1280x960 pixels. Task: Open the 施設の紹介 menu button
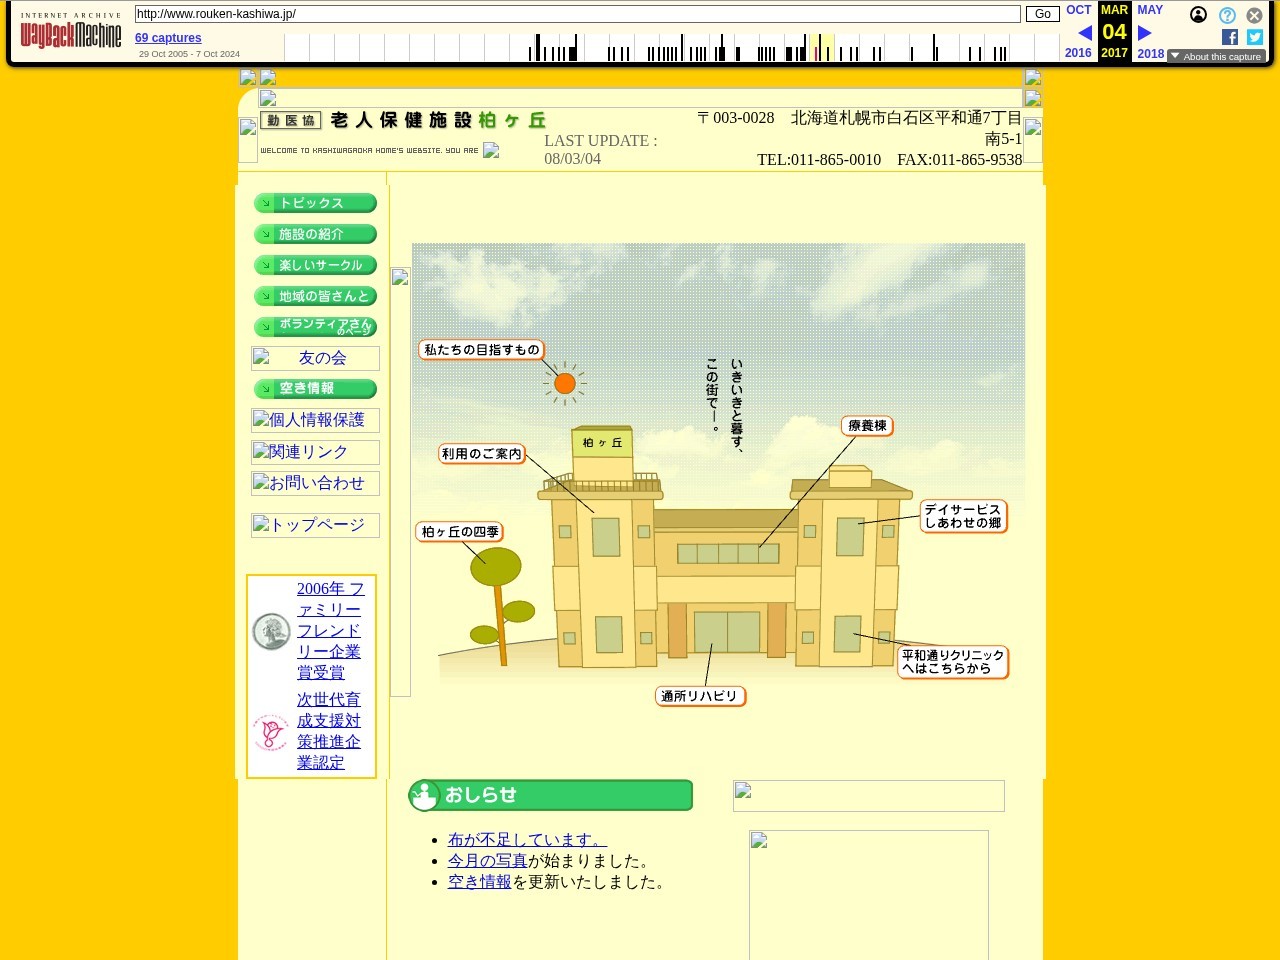click(x=315, y=234)
